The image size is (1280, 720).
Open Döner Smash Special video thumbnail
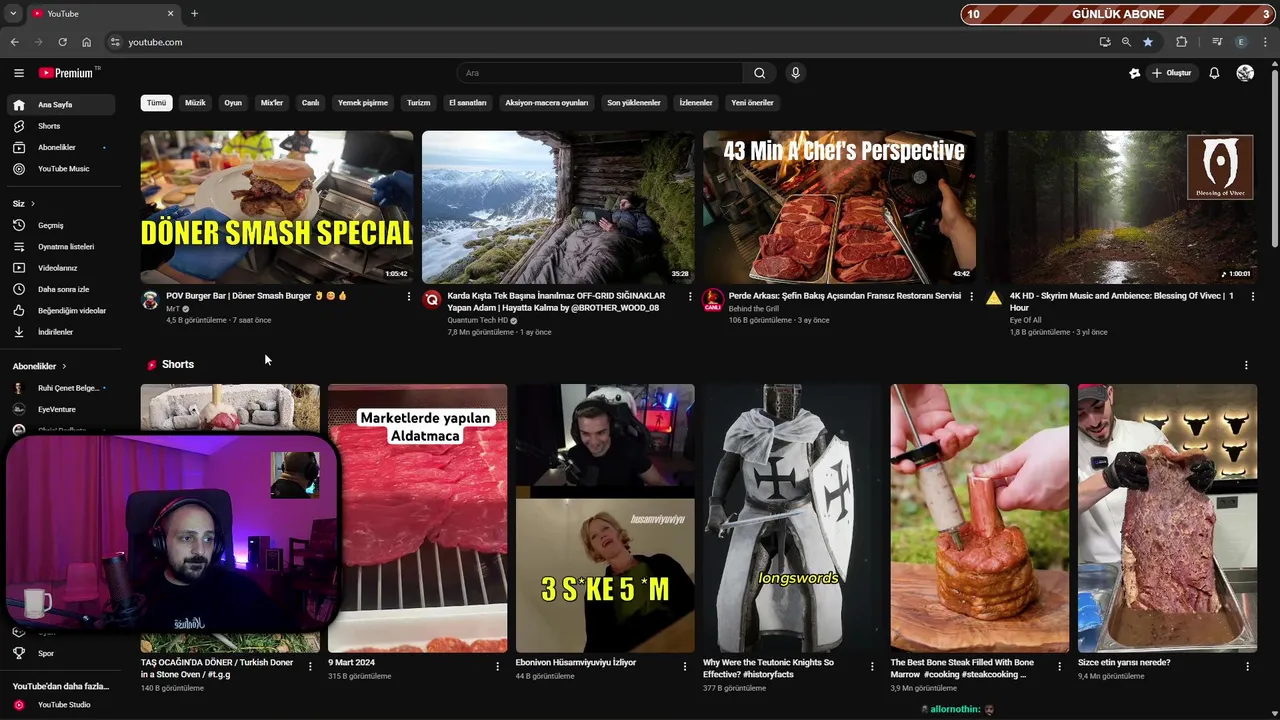click(x=277, y=207)
